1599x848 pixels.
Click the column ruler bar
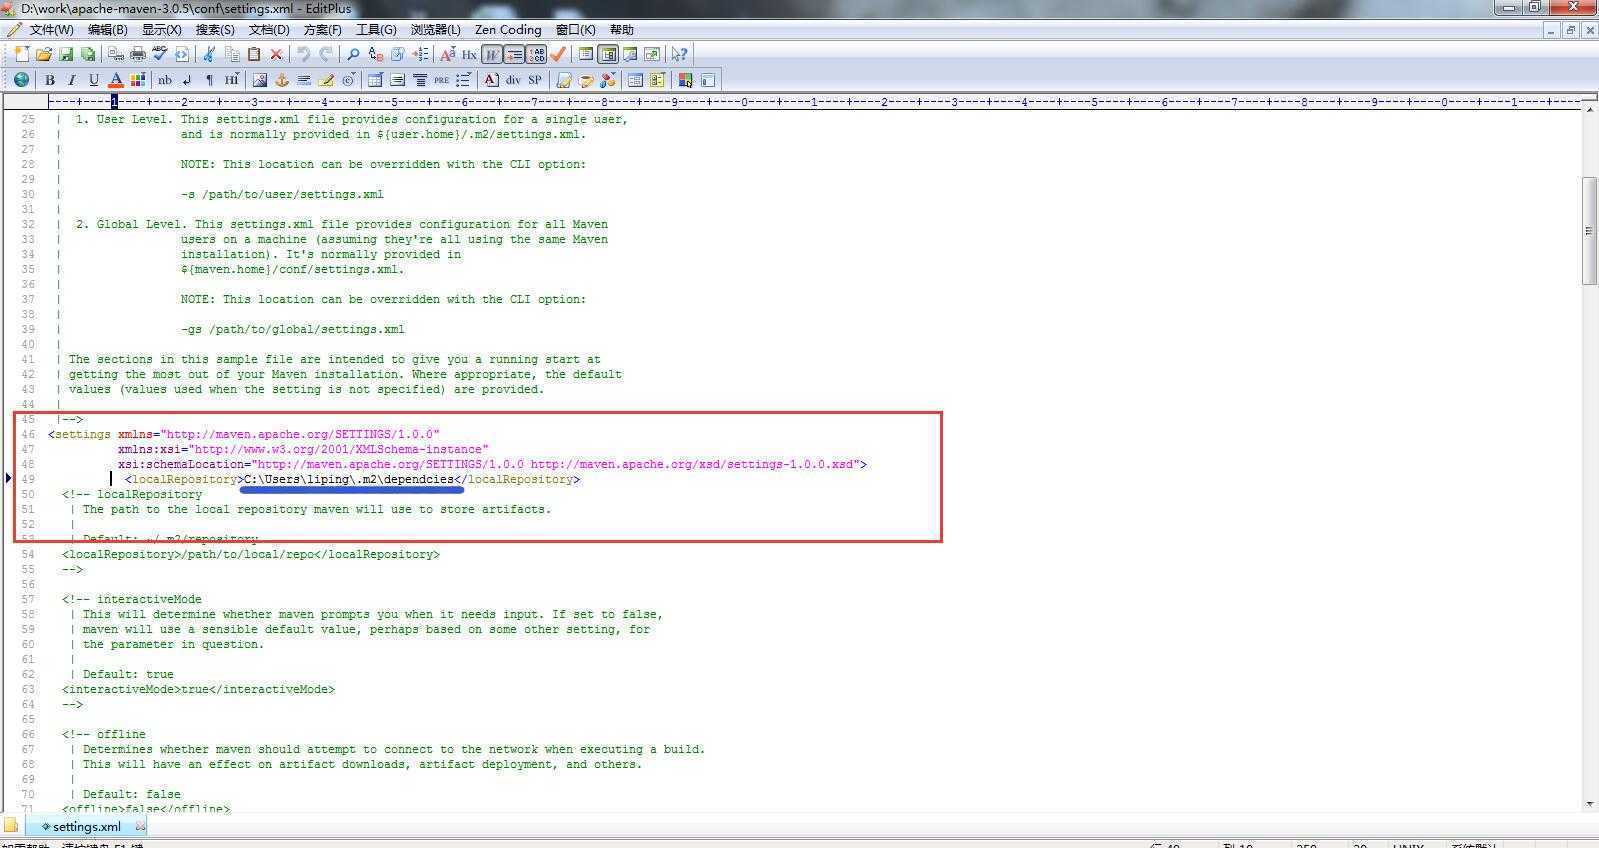[814, 101]
